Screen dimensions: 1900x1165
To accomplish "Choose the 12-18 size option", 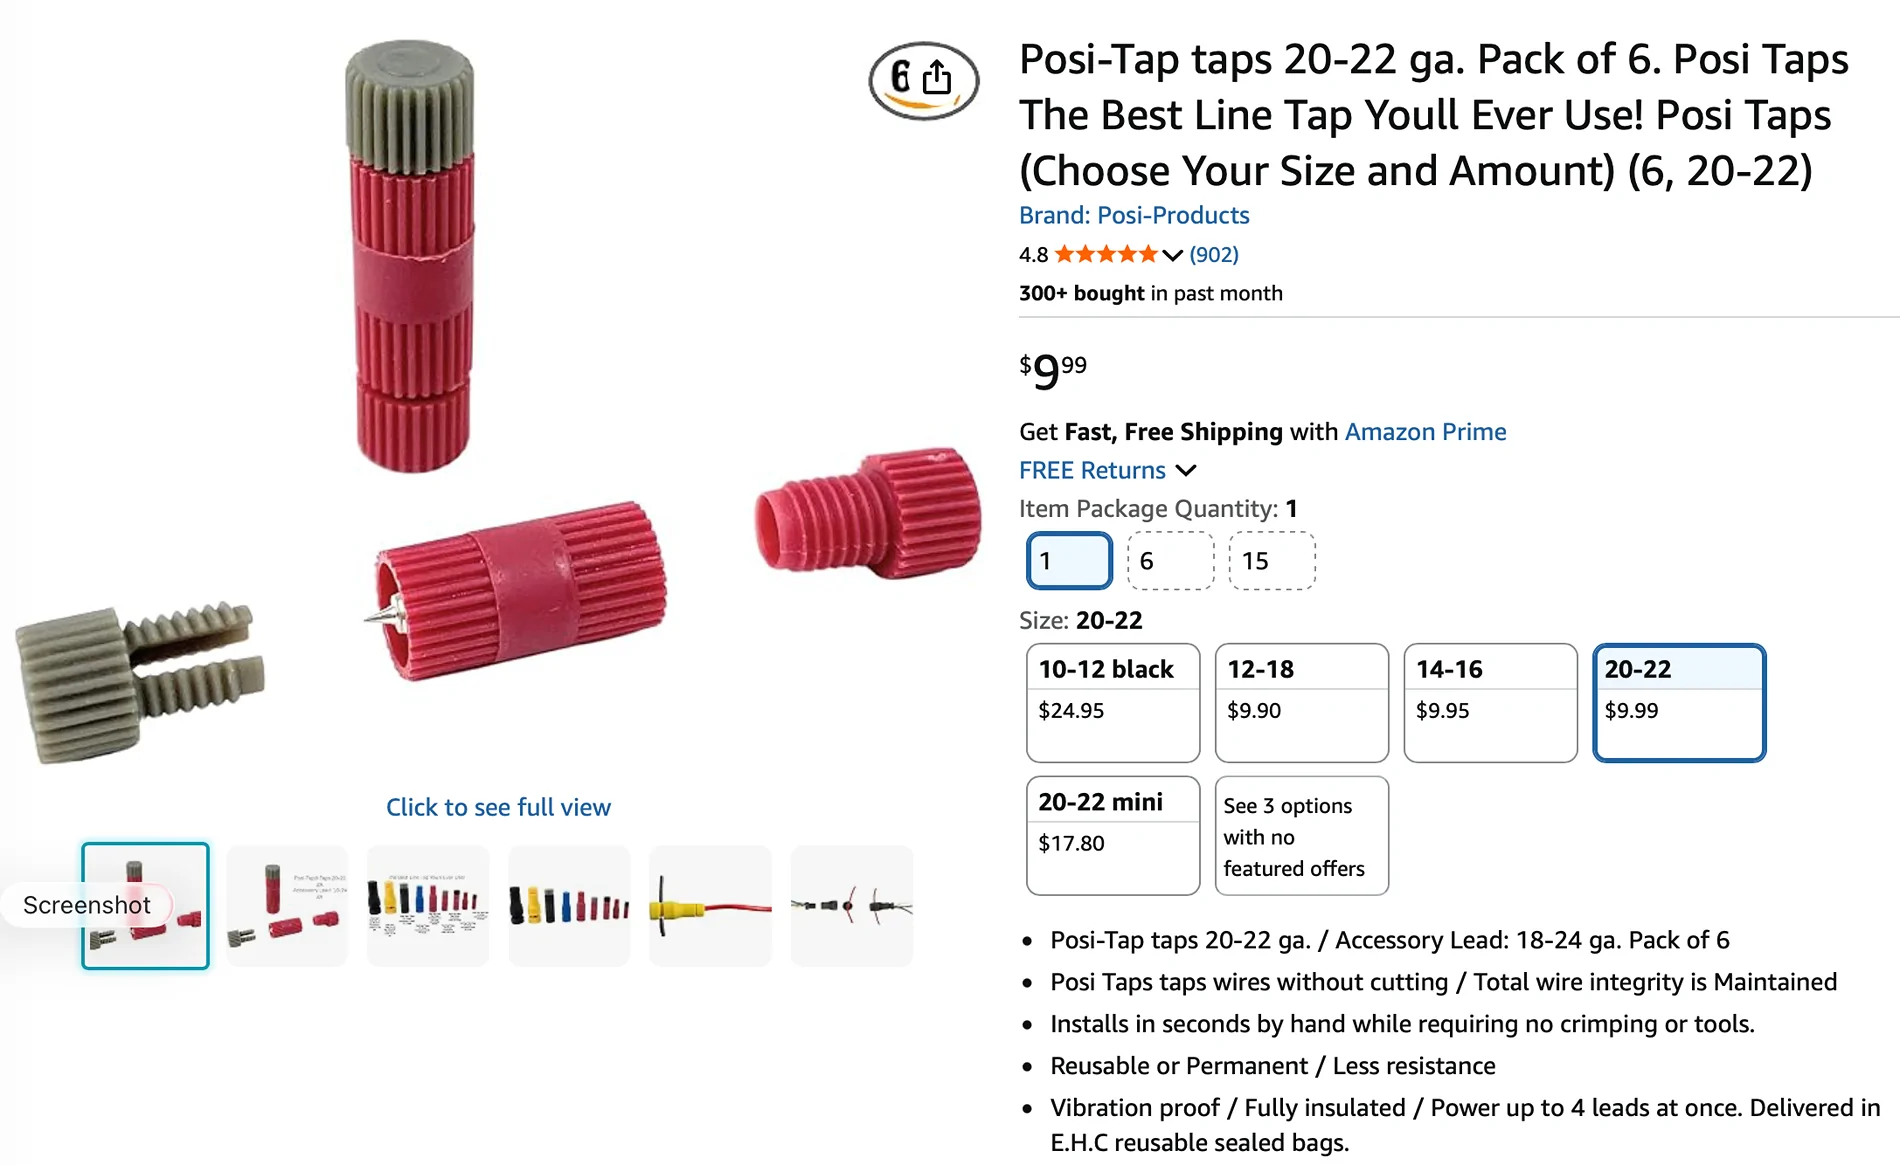I will (1301, 703).
